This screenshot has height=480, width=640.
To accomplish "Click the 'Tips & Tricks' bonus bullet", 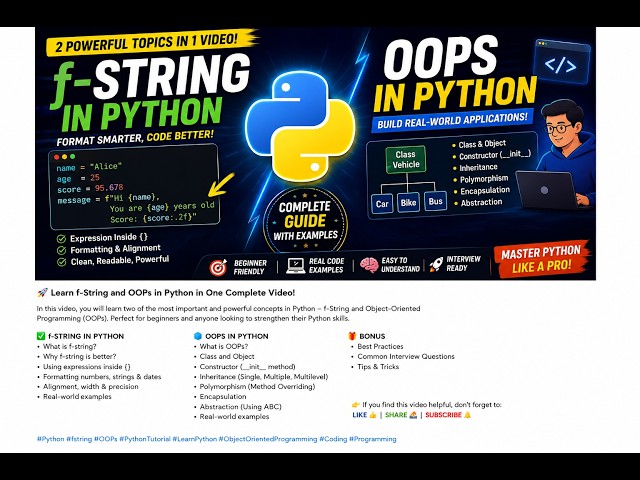I will click(378, 367).
